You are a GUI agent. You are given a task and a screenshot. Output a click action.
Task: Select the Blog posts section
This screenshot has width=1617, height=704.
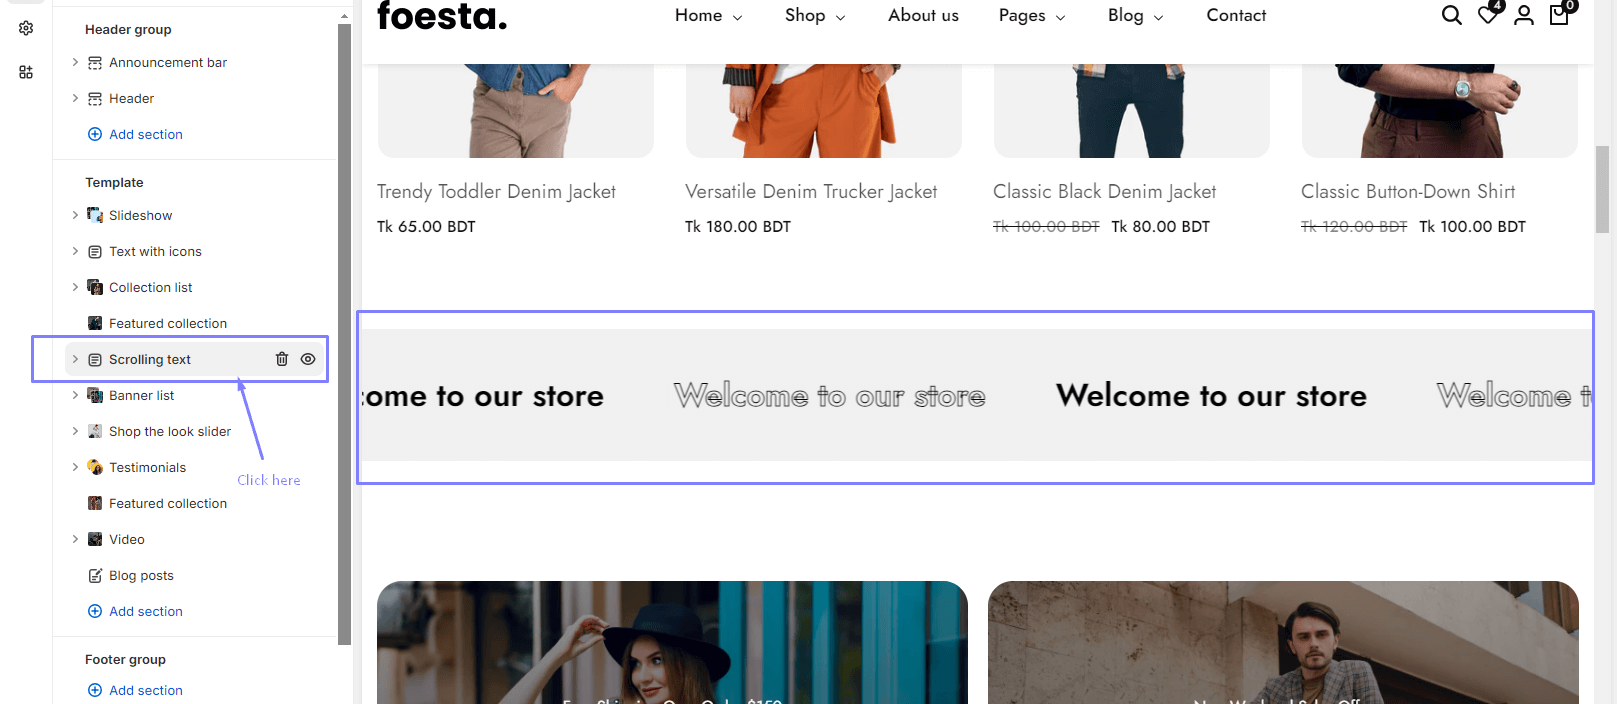(141, 575)
